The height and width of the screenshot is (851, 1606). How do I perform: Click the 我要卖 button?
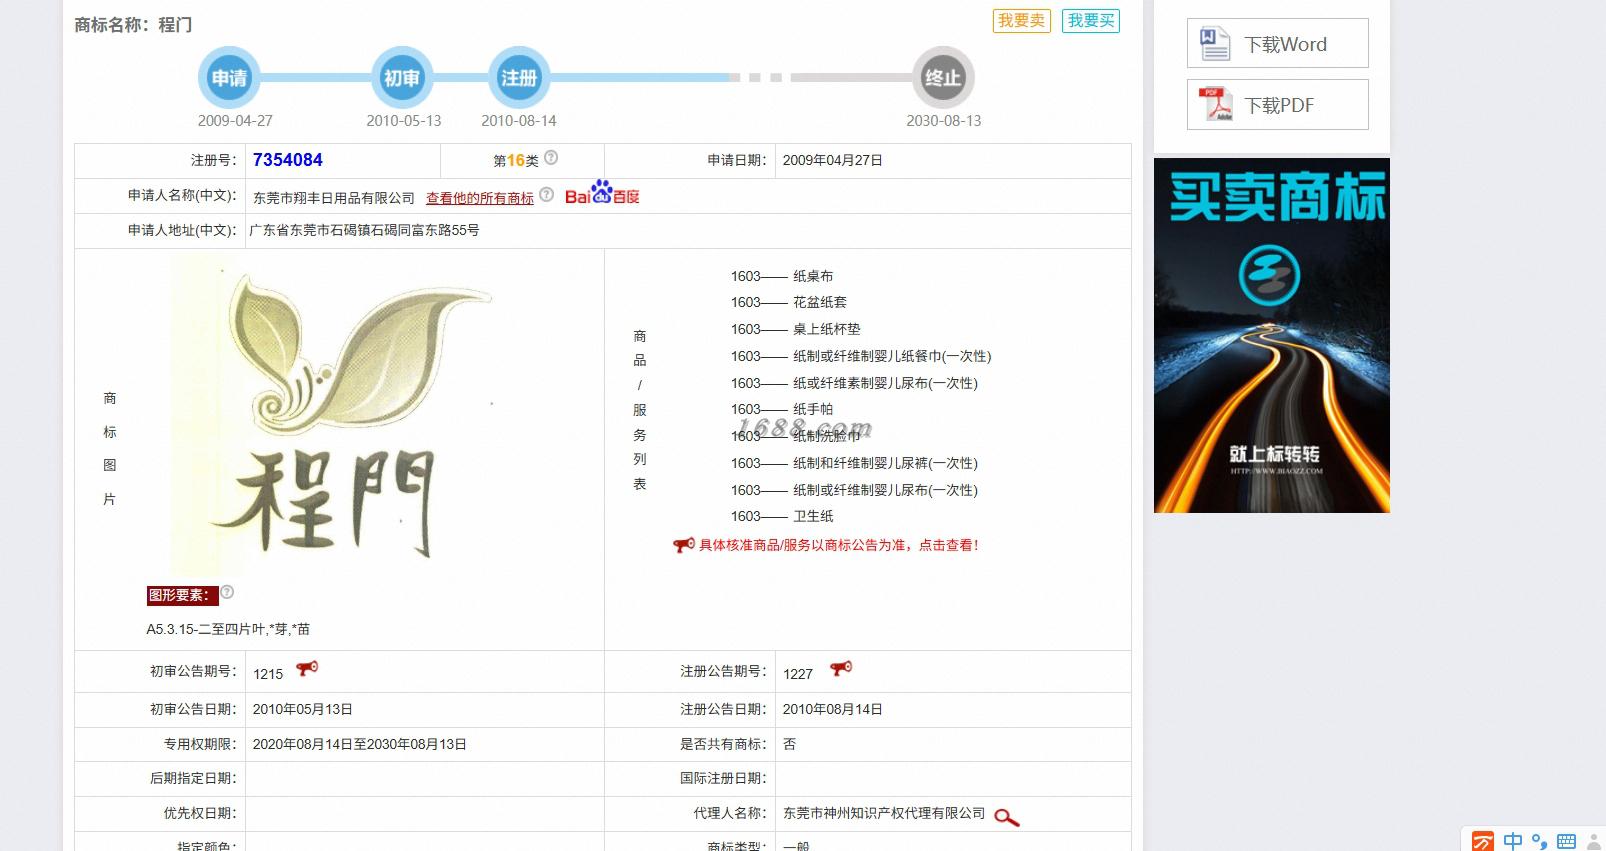coord(1021,21)
